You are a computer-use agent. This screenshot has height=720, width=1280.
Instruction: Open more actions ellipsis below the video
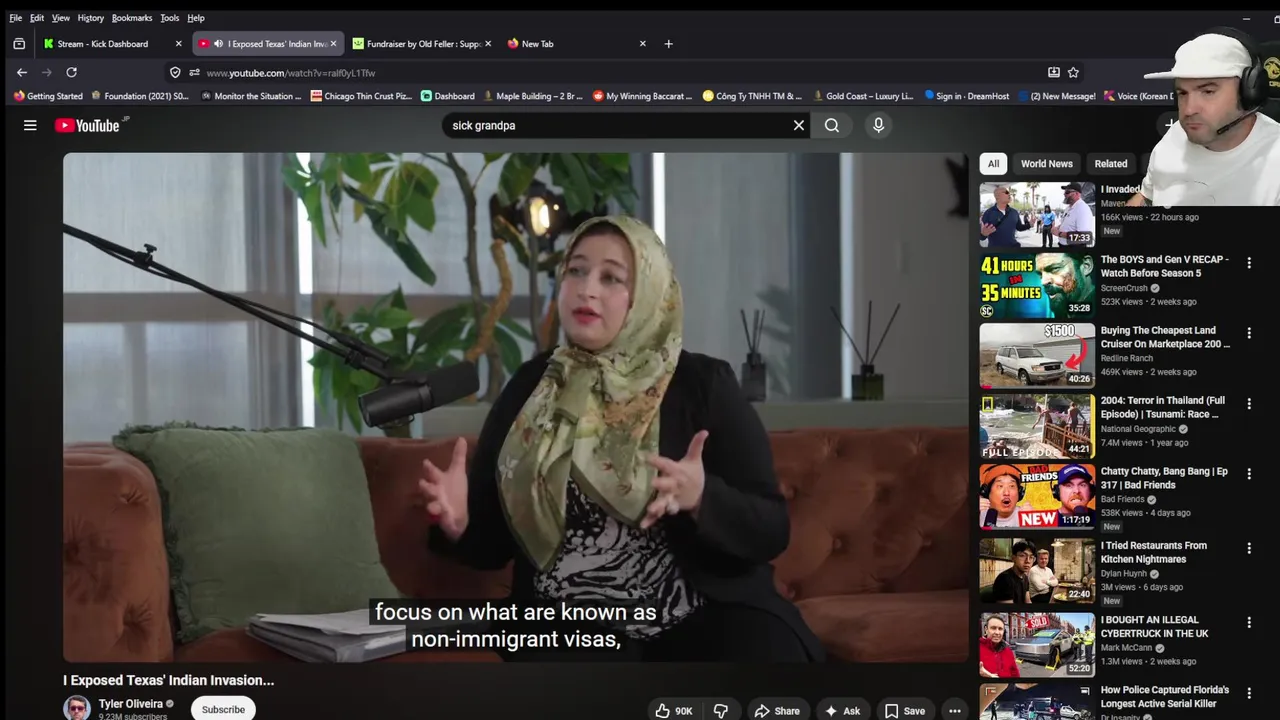point(955,711)
